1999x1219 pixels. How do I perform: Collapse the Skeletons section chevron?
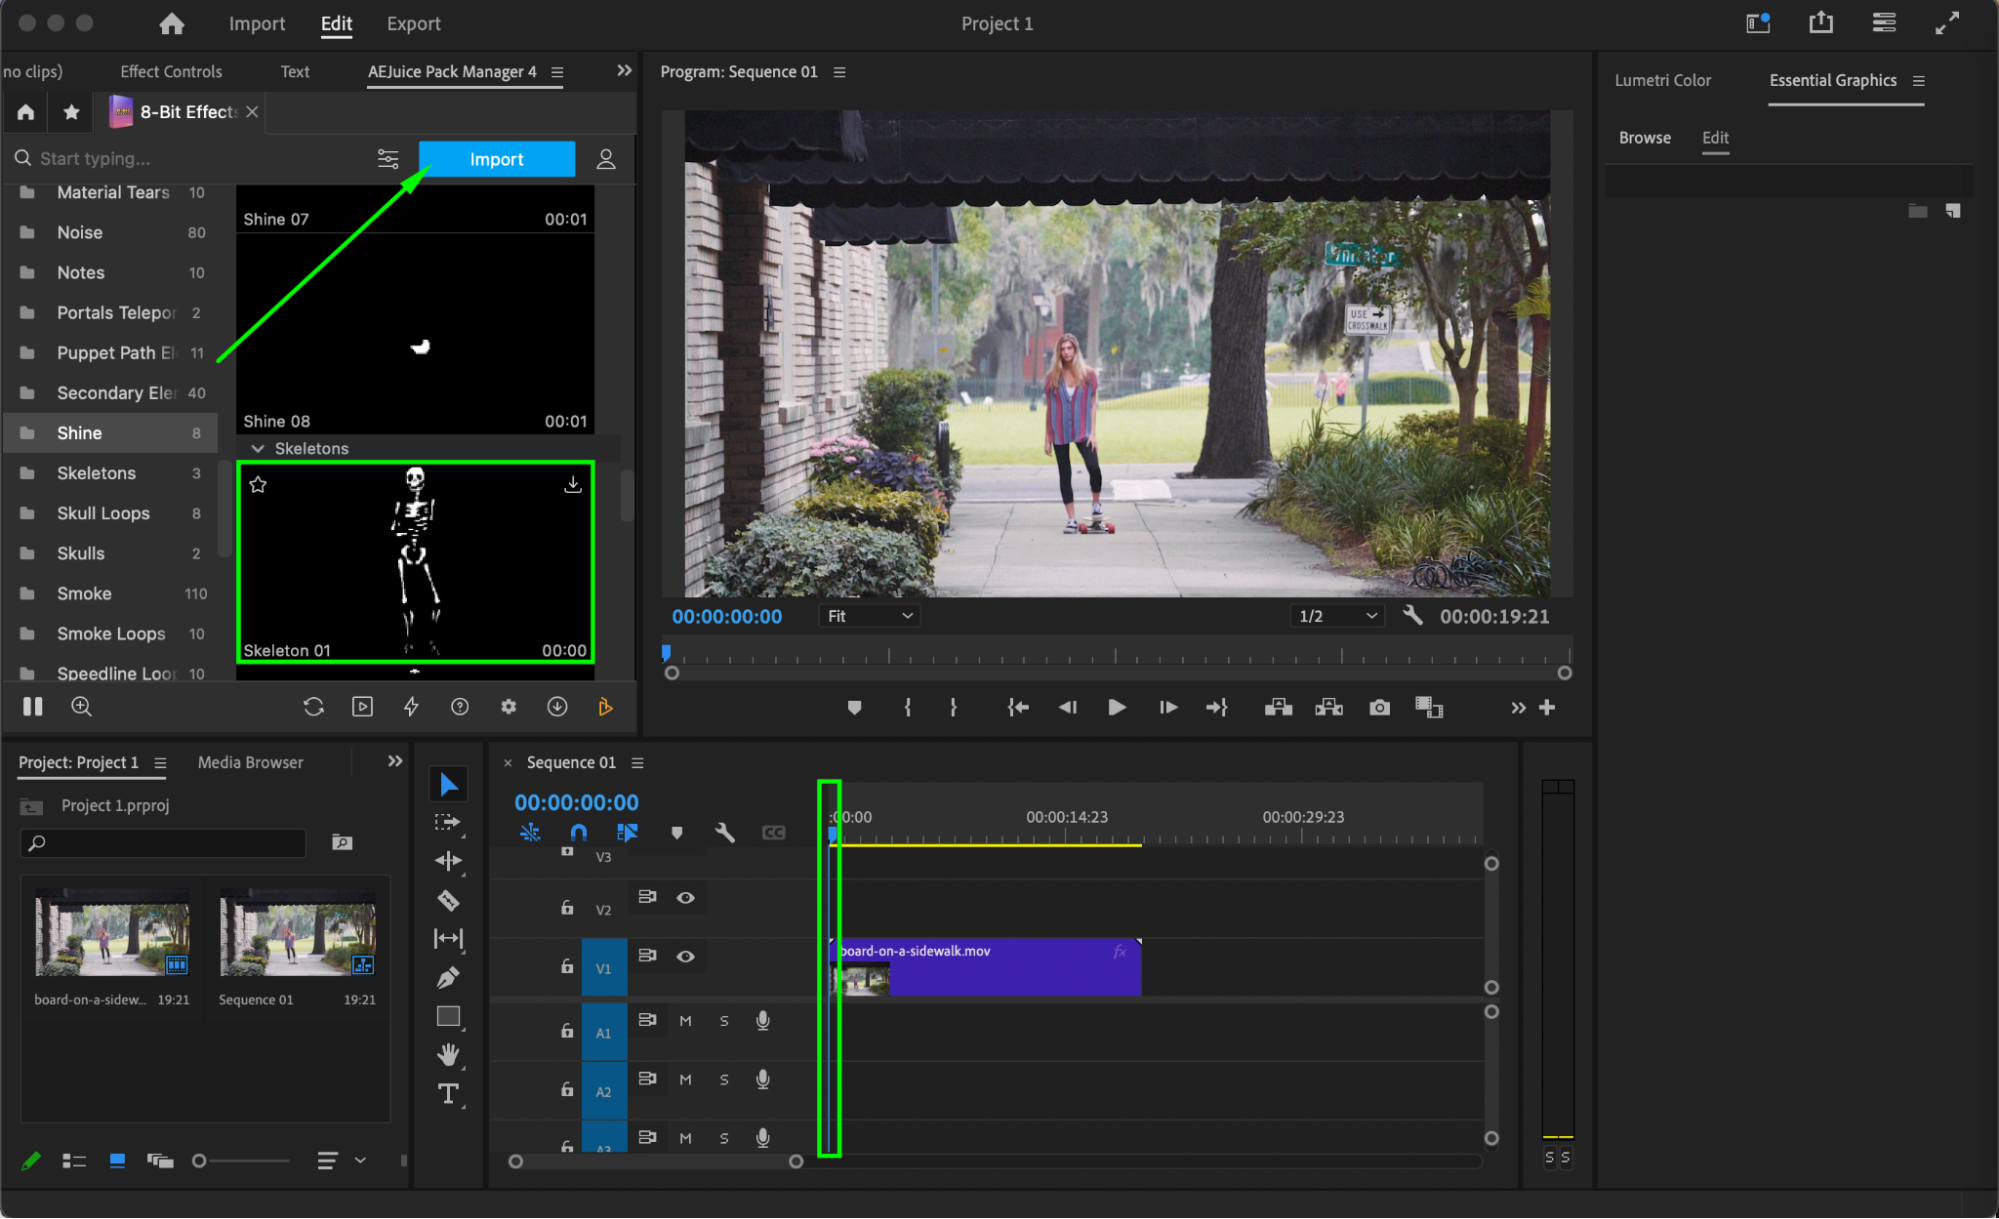258,448
